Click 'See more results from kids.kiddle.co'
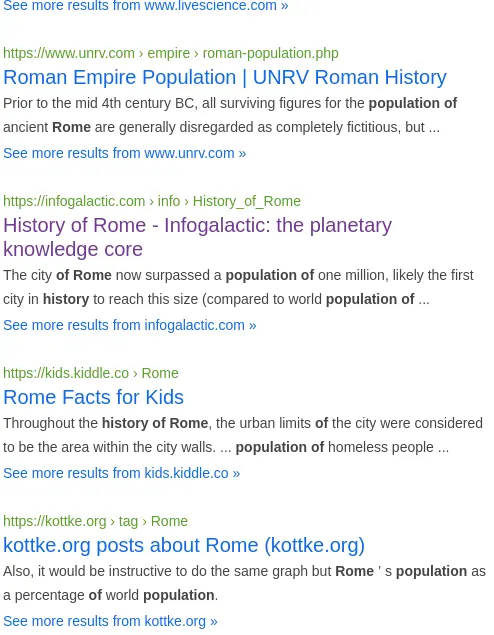This screenshot has width=494, height=635. 121,473
